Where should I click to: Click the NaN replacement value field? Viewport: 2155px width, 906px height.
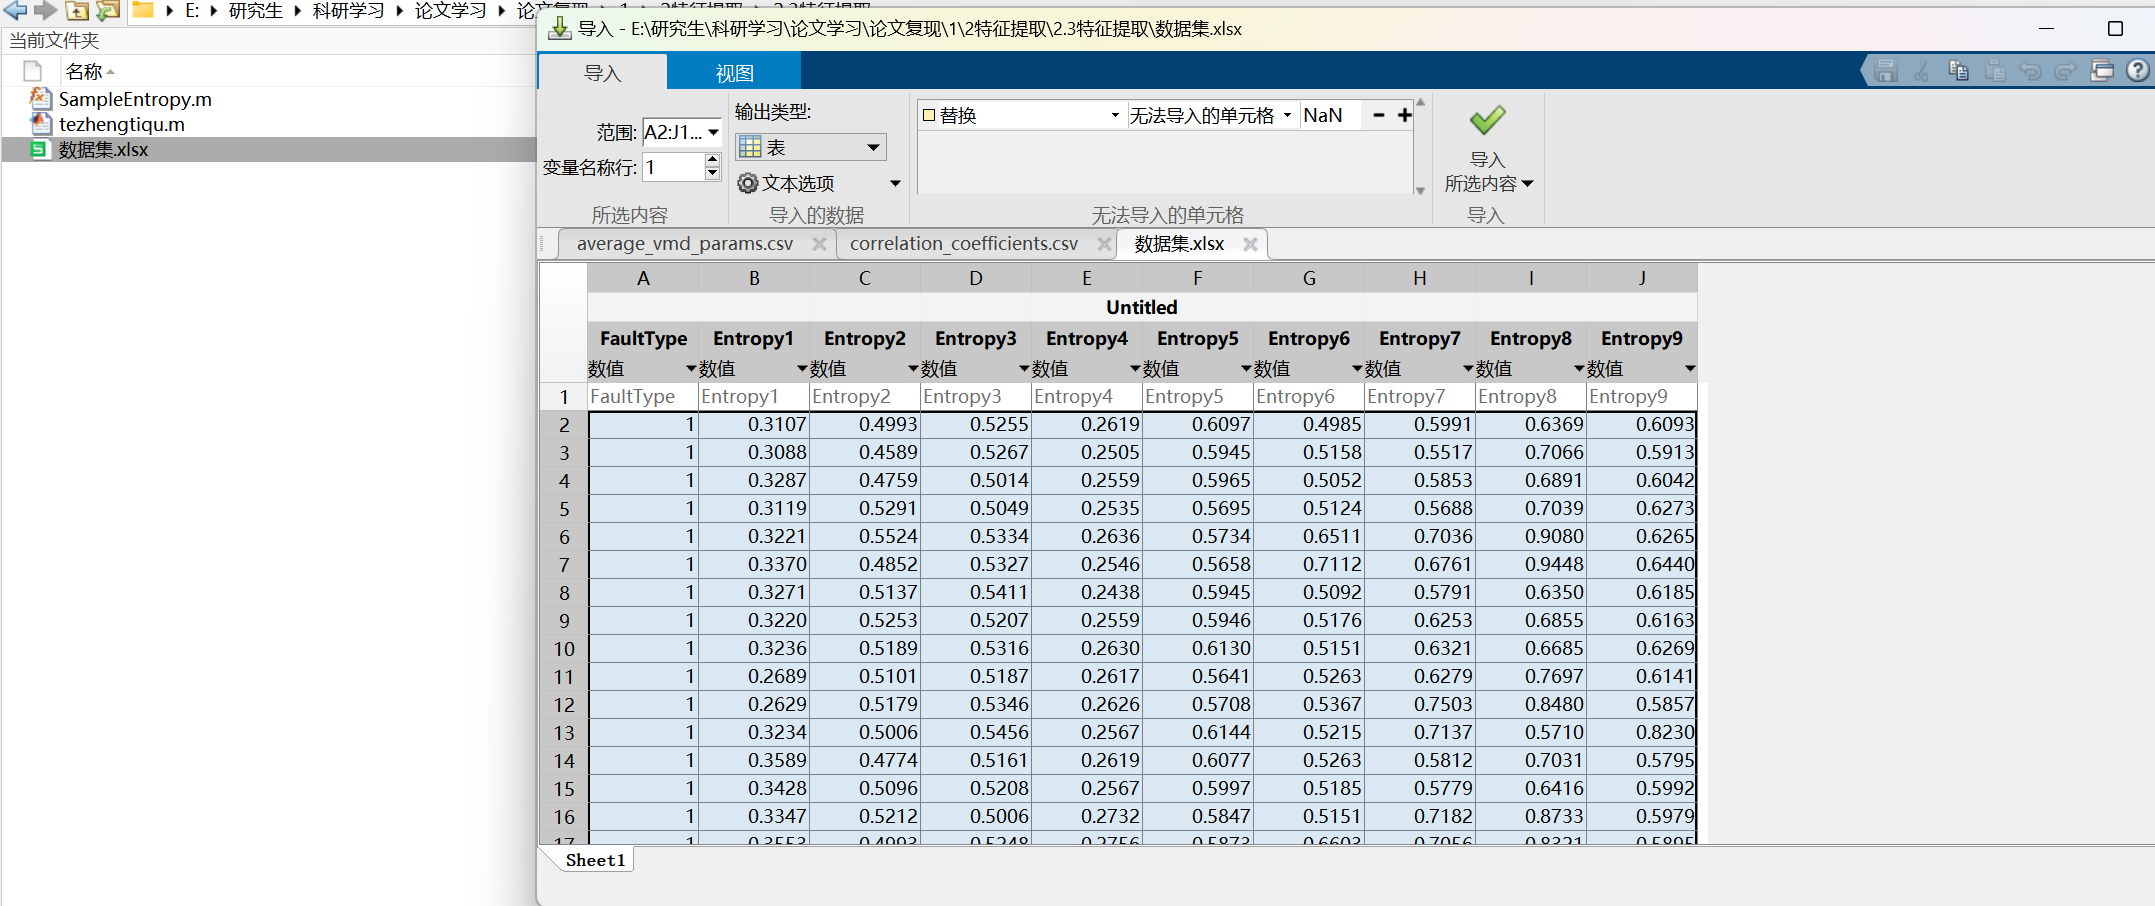(x=1330, y=116)
